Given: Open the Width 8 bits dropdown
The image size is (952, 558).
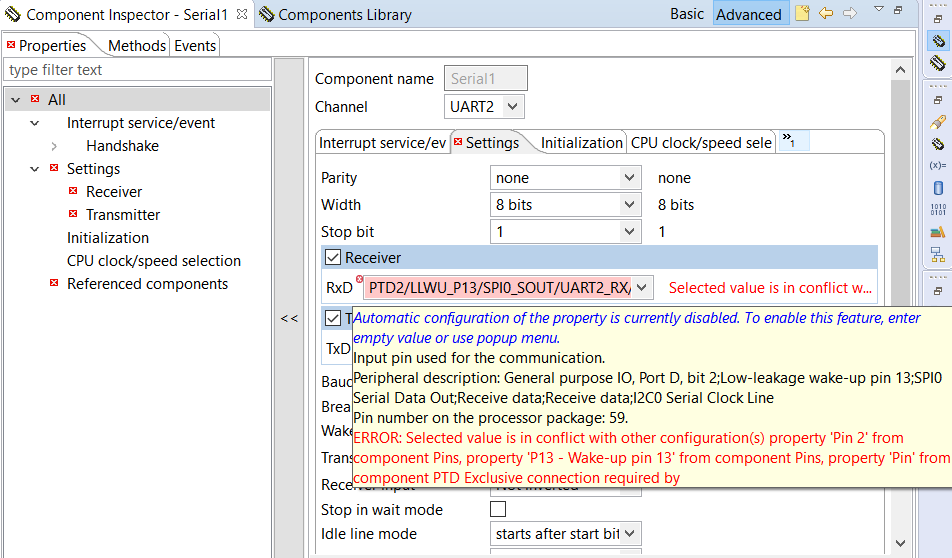Looking at the screenshot, I should point(630,205).
